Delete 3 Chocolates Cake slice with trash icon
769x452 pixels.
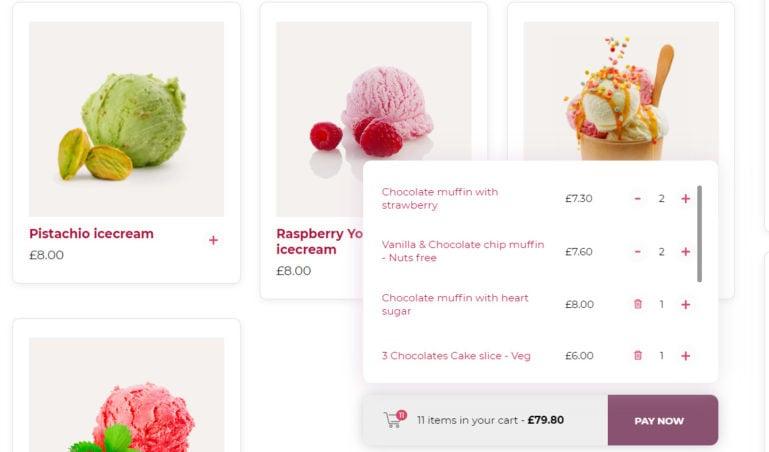pyautogui.click(x=638, y=355)
